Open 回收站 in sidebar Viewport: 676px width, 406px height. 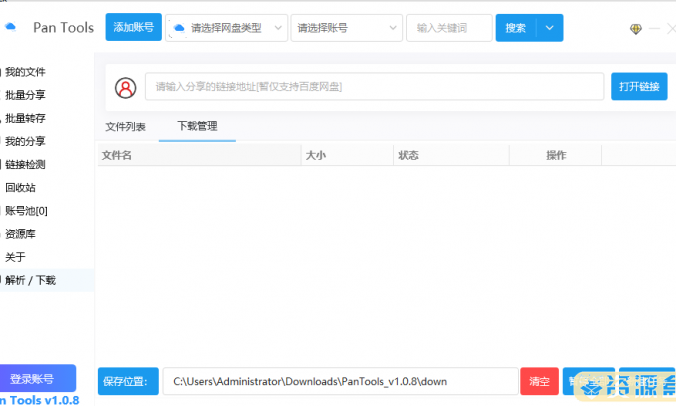point(20,188)
